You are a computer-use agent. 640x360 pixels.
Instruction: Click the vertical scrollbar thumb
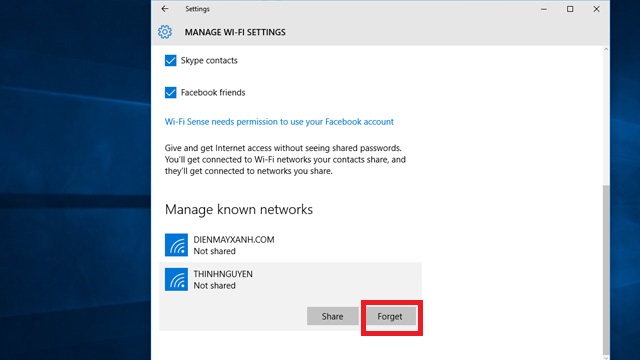tap(606, 269)
